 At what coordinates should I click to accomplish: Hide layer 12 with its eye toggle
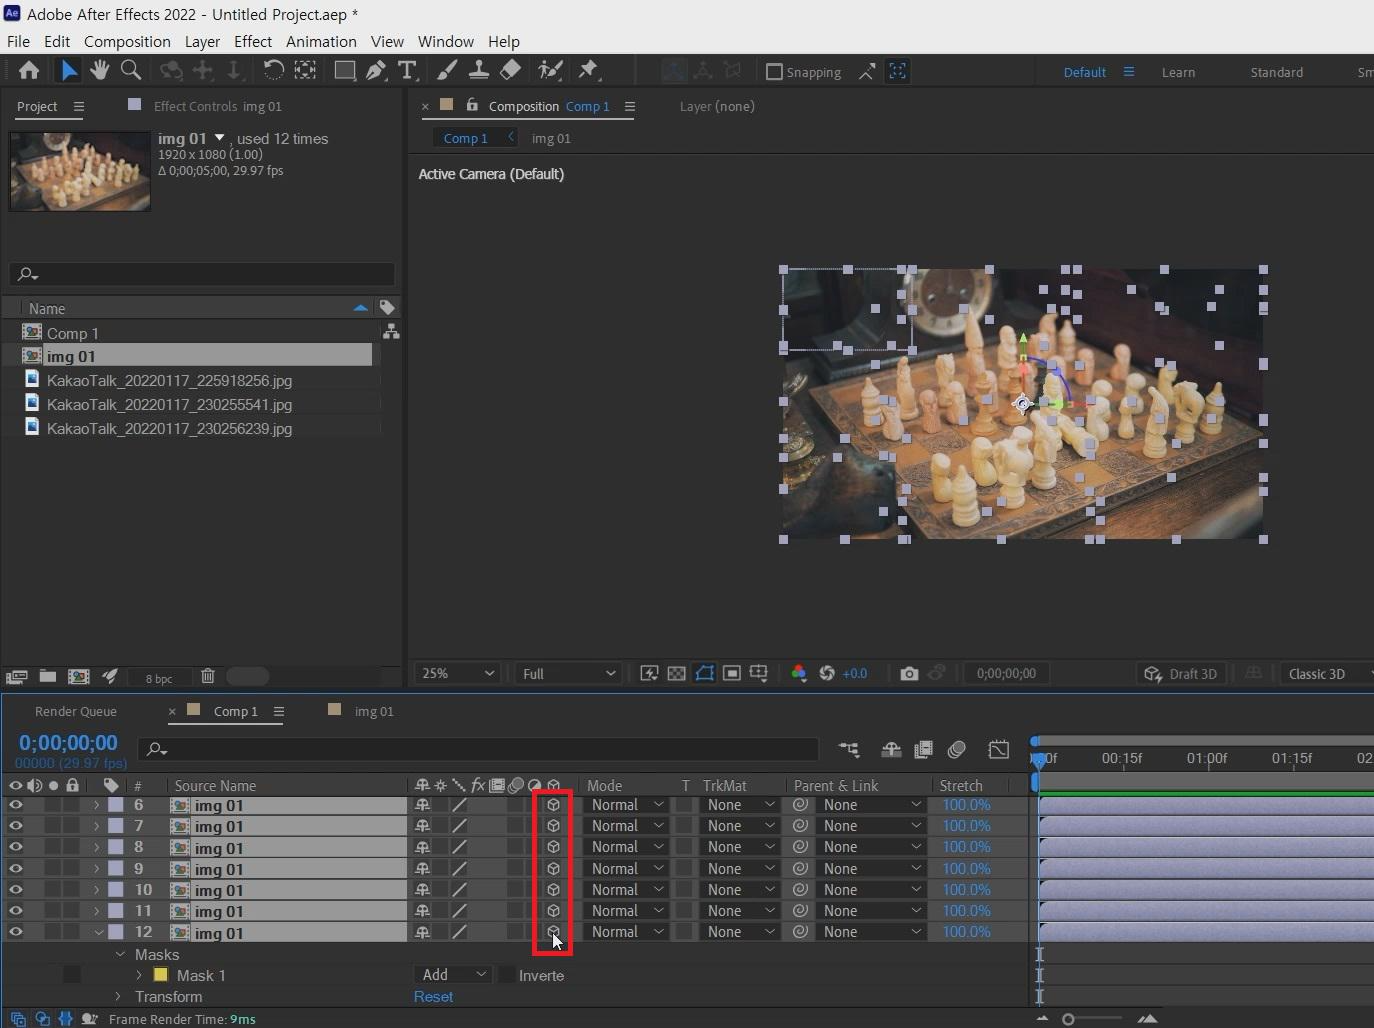15,932
